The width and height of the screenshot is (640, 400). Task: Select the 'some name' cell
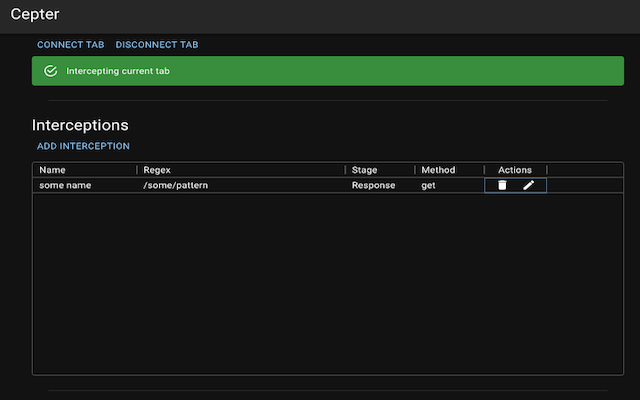[x=65, y=185]
